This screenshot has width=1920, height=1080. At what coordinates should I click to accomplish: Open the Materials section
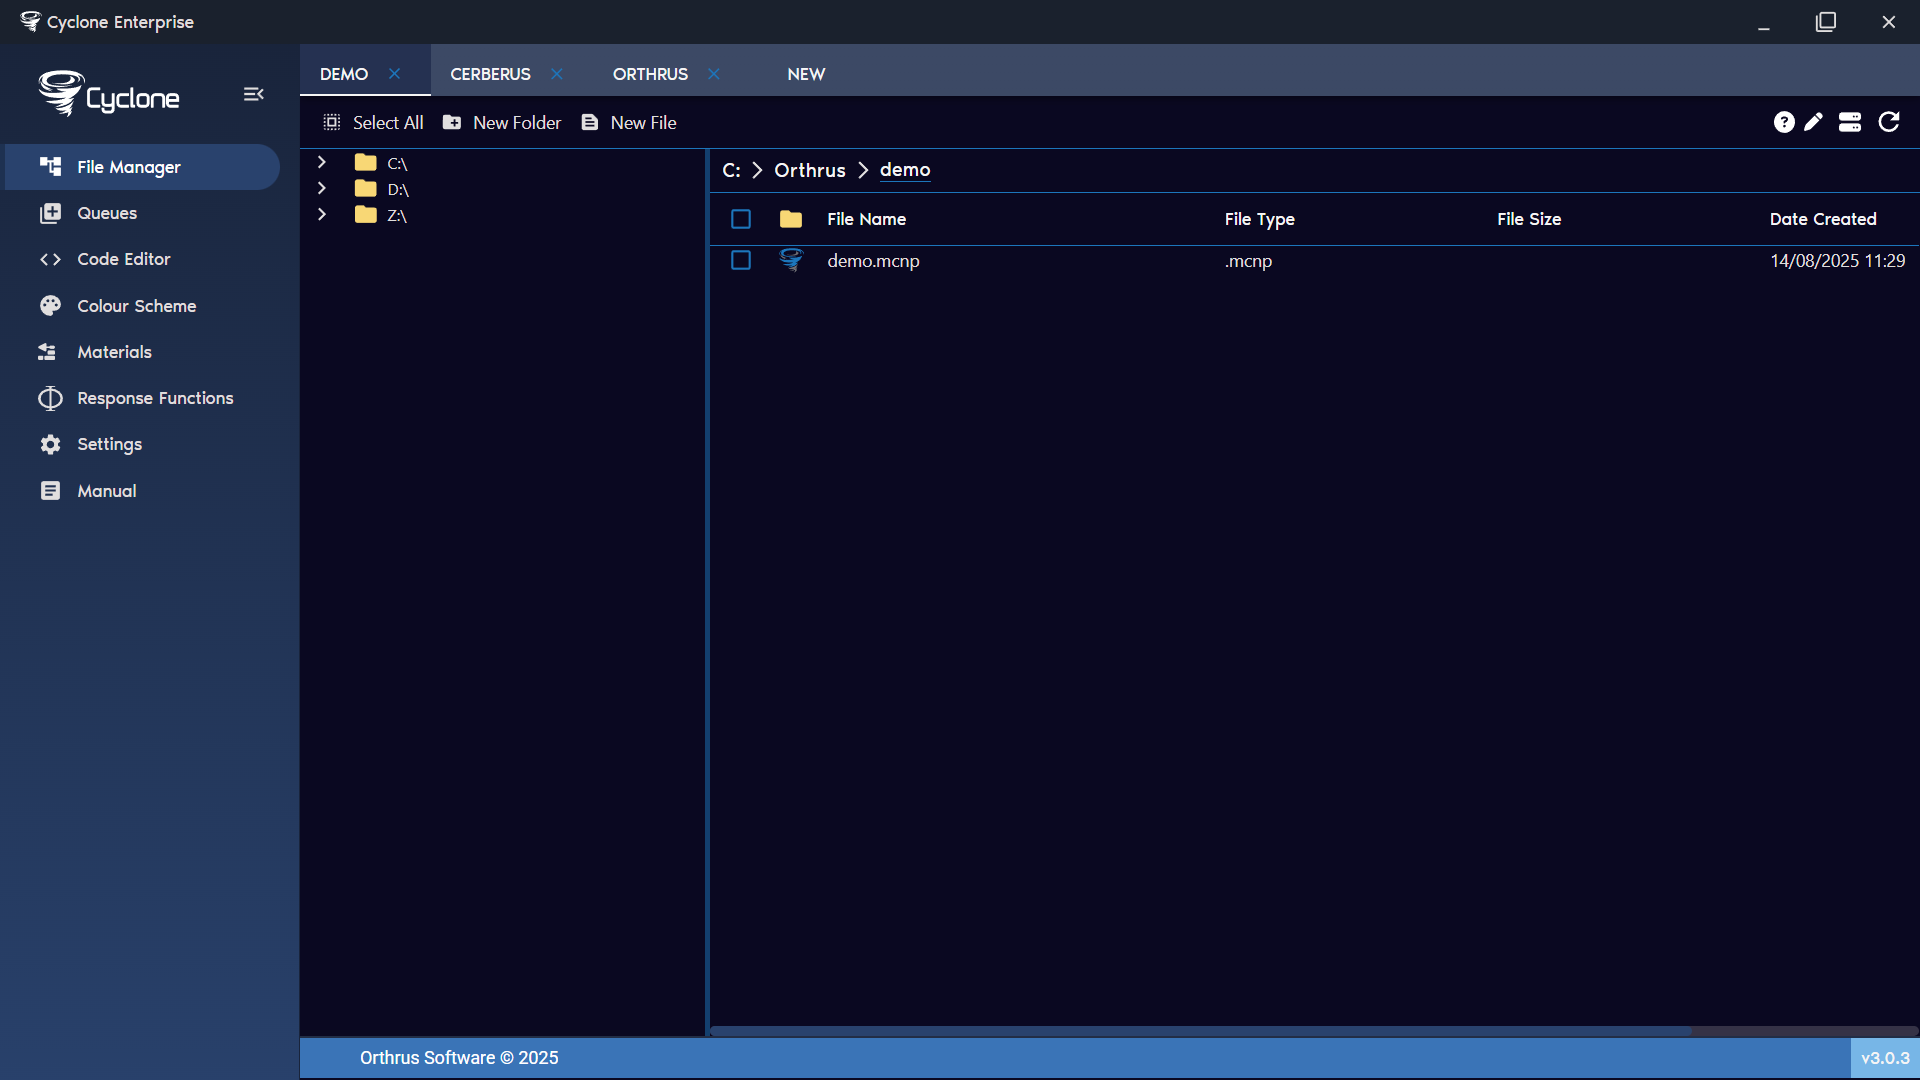[x=114, y=352]
